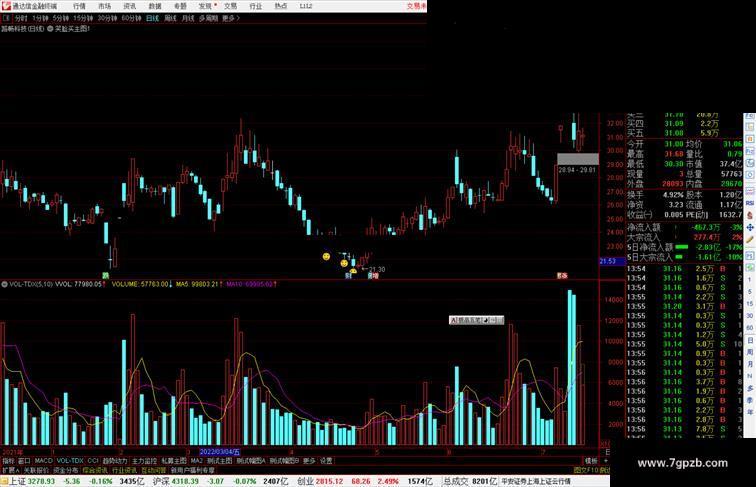The width and height of the screenshot is (756, 487).
Task: Click the green 跌 marker under the chart
Action: [106, 276]
